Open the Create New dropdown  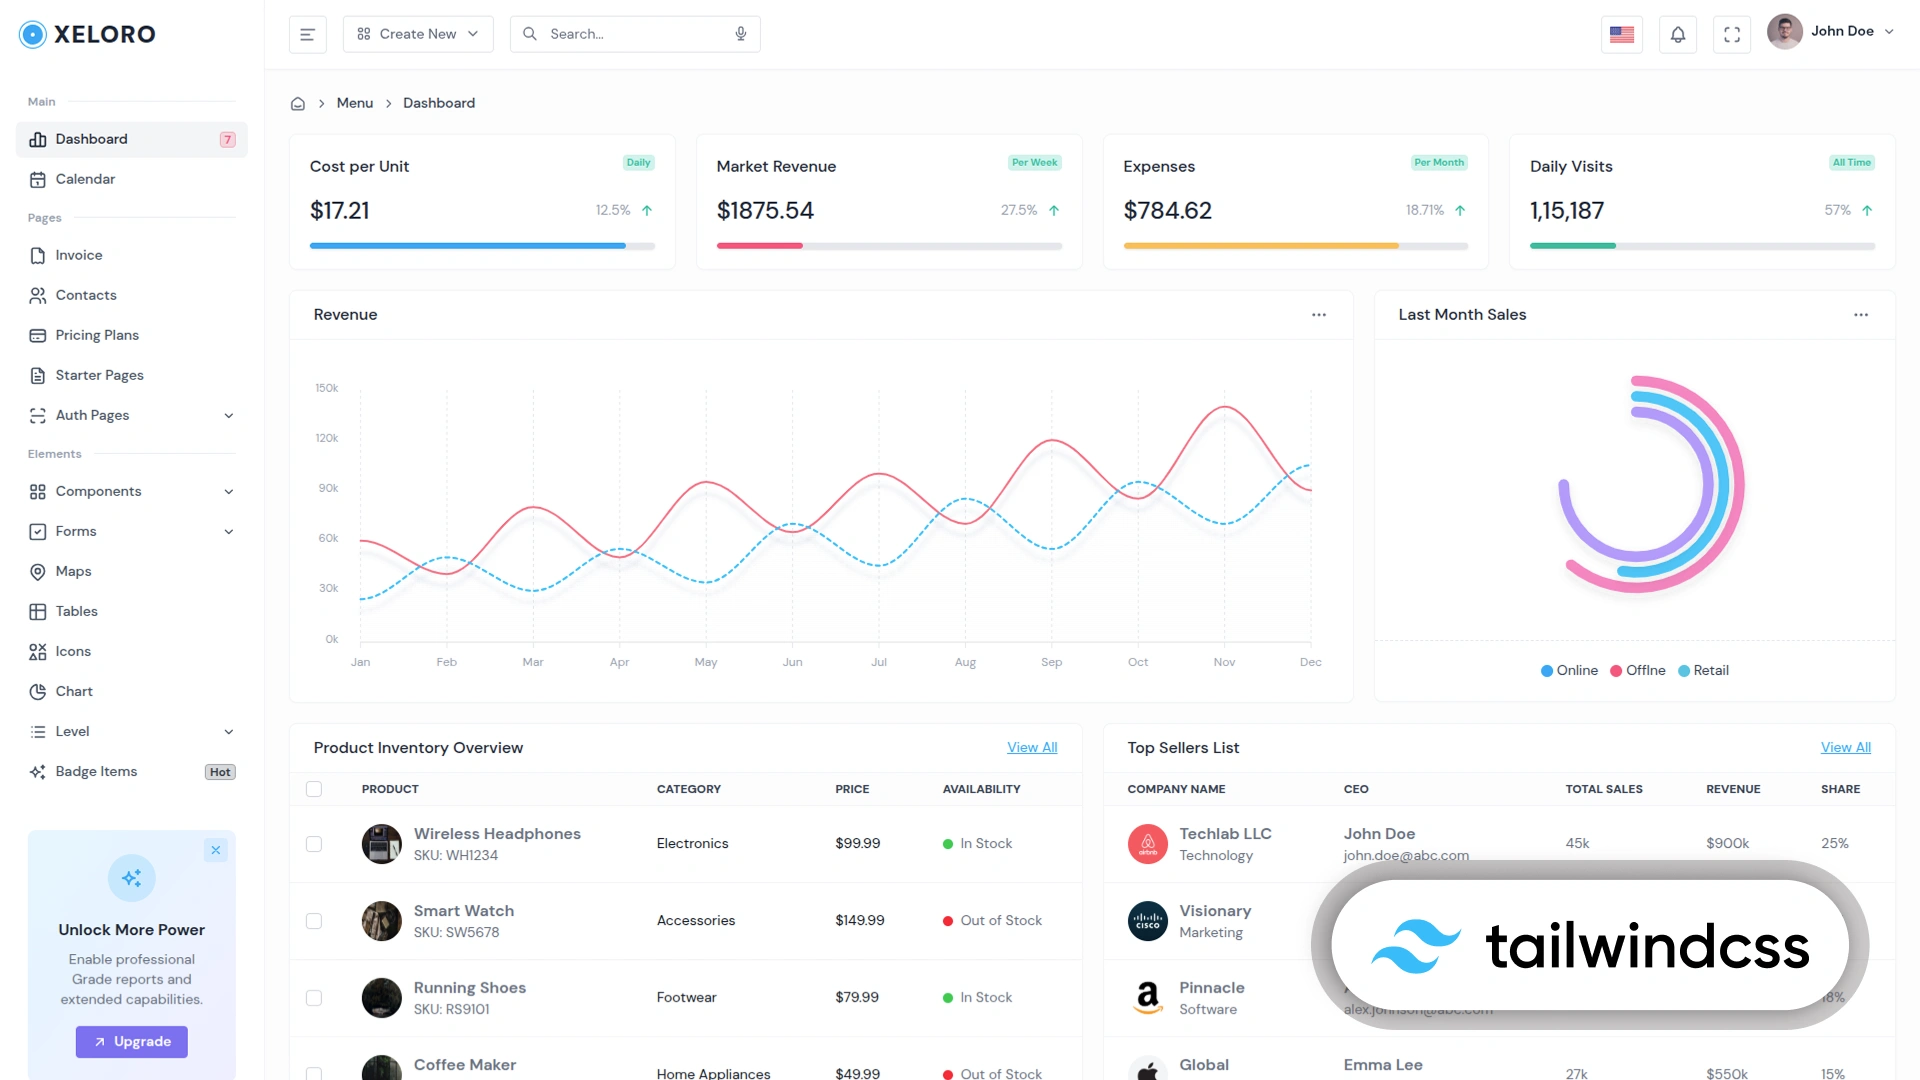pos(418,34)
